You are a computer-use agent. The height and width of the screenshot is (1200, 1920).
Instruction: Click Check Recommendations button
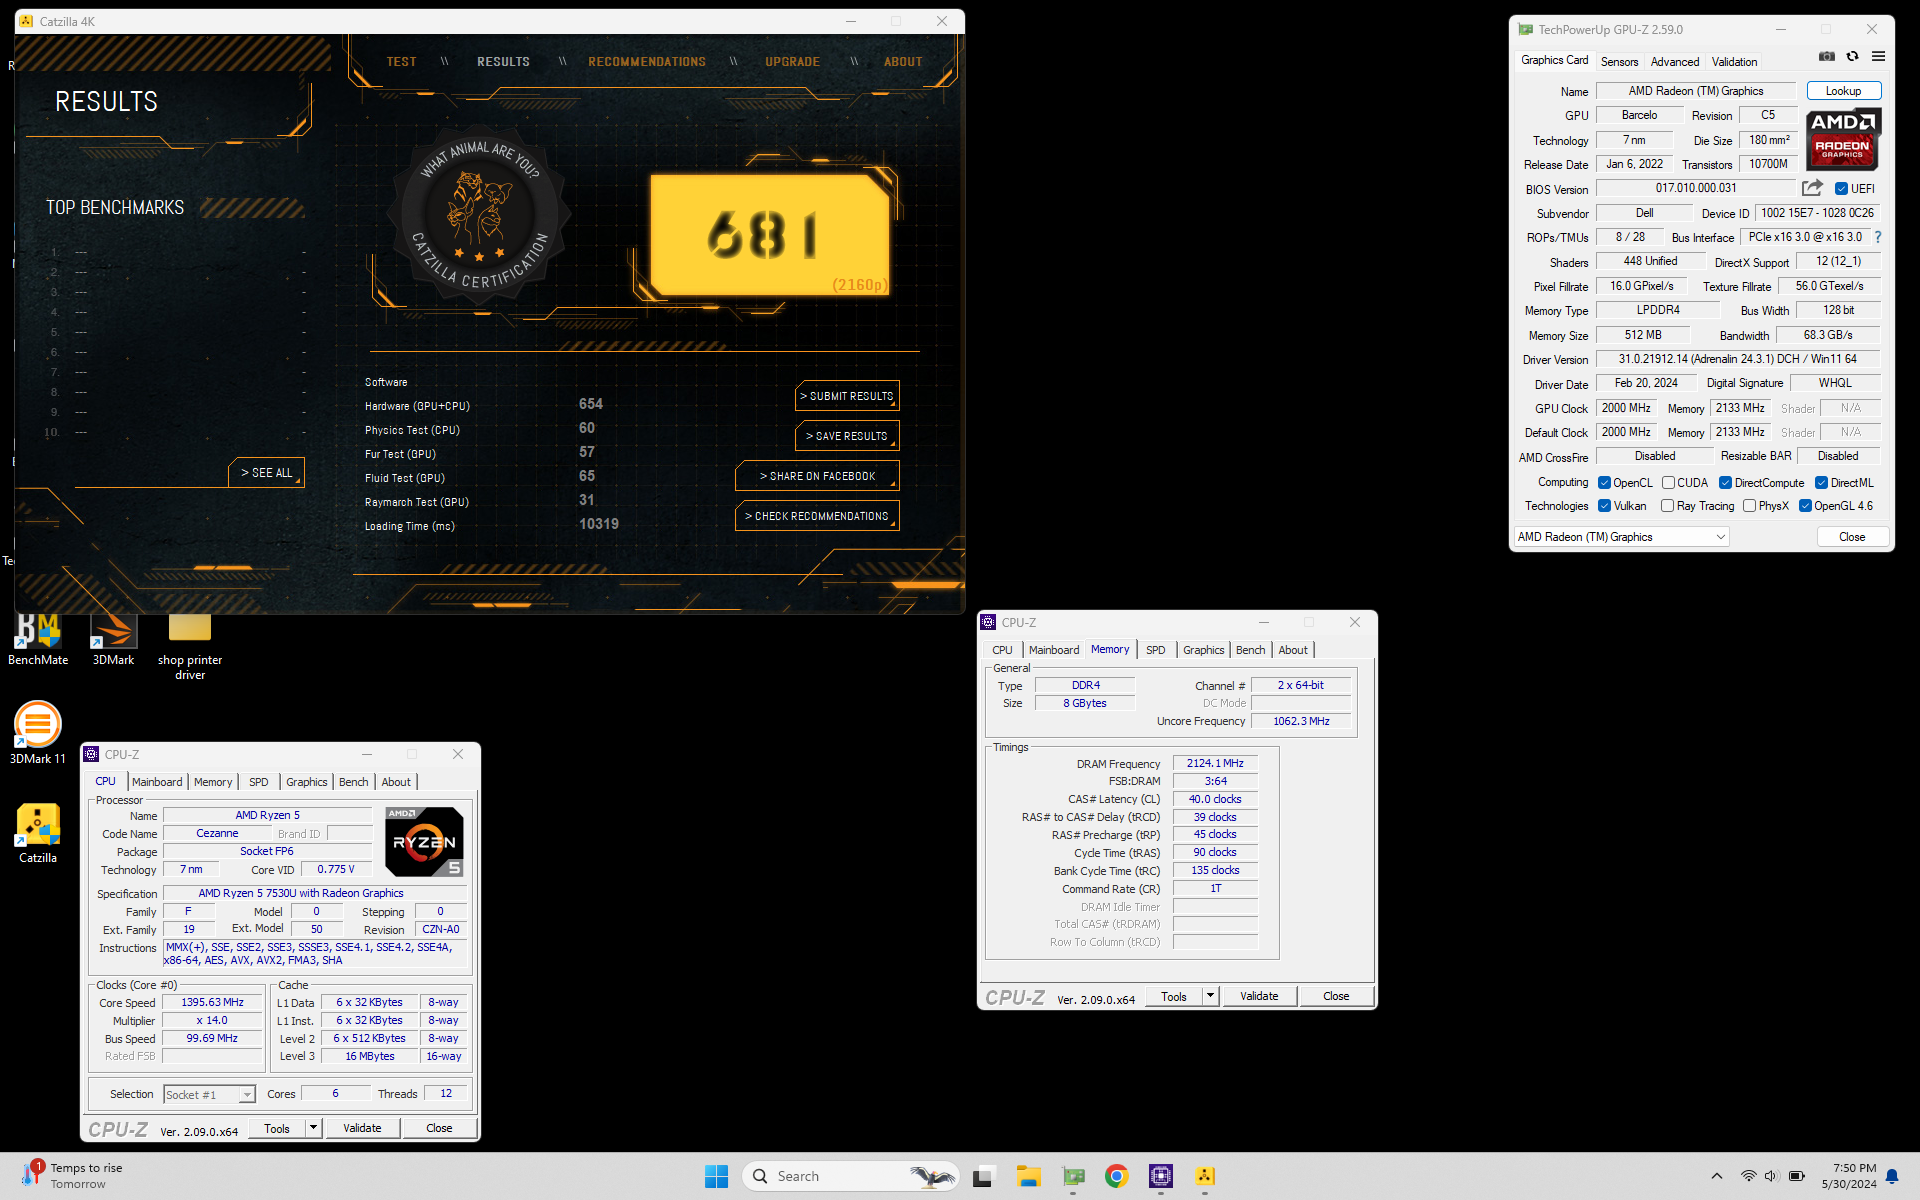pyautogui.click(x=817, y=516)
